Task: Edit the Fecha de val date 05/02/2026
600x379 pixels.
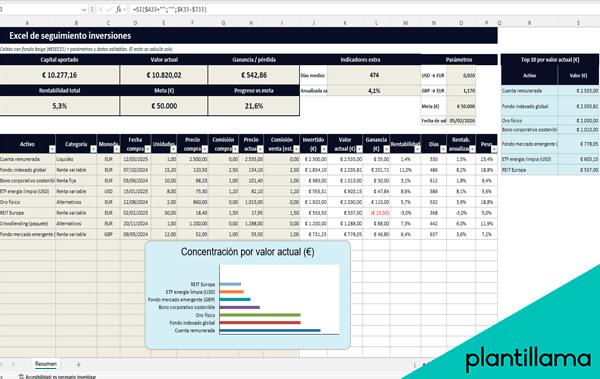Action: coord(461,121)
